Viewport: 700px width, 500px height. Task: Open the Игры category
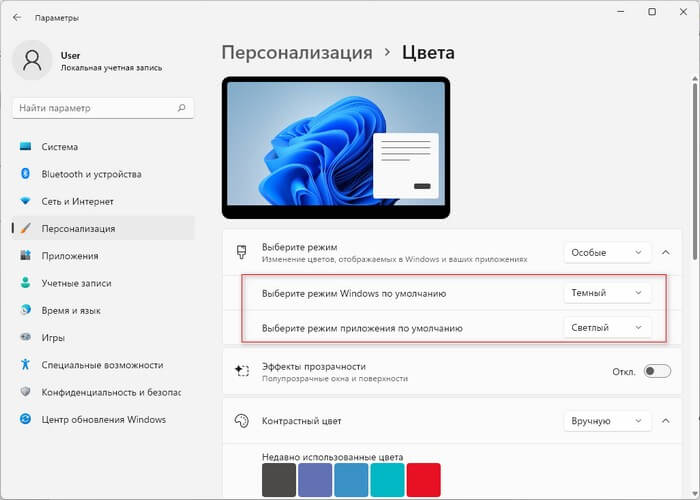tap(104, 337)
